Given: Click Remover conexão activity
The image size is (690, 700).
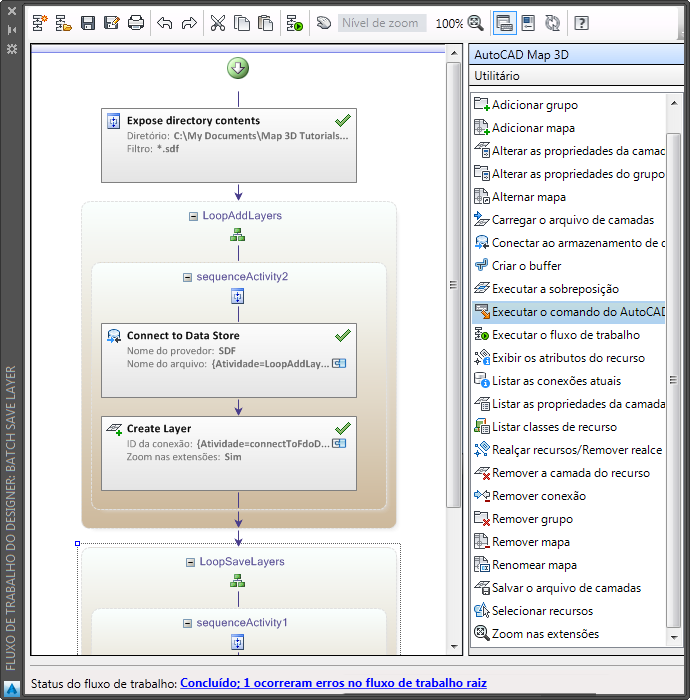Looking at the screenshot, I should pos(569,496).
